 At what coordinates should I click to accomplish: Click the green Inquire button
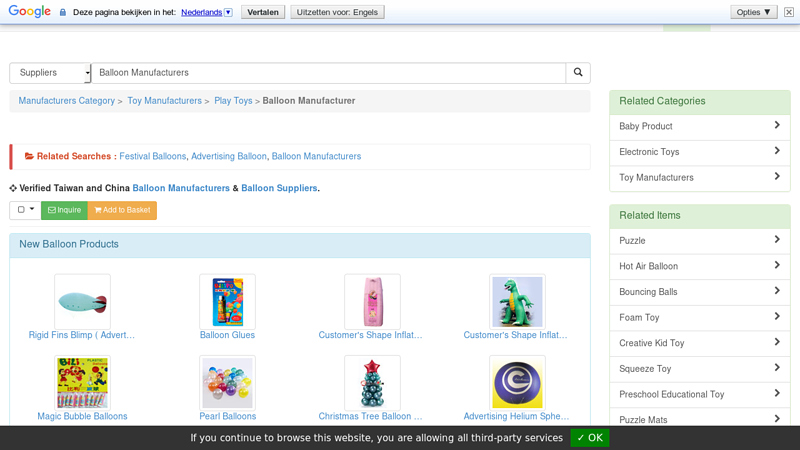(64, 210)
